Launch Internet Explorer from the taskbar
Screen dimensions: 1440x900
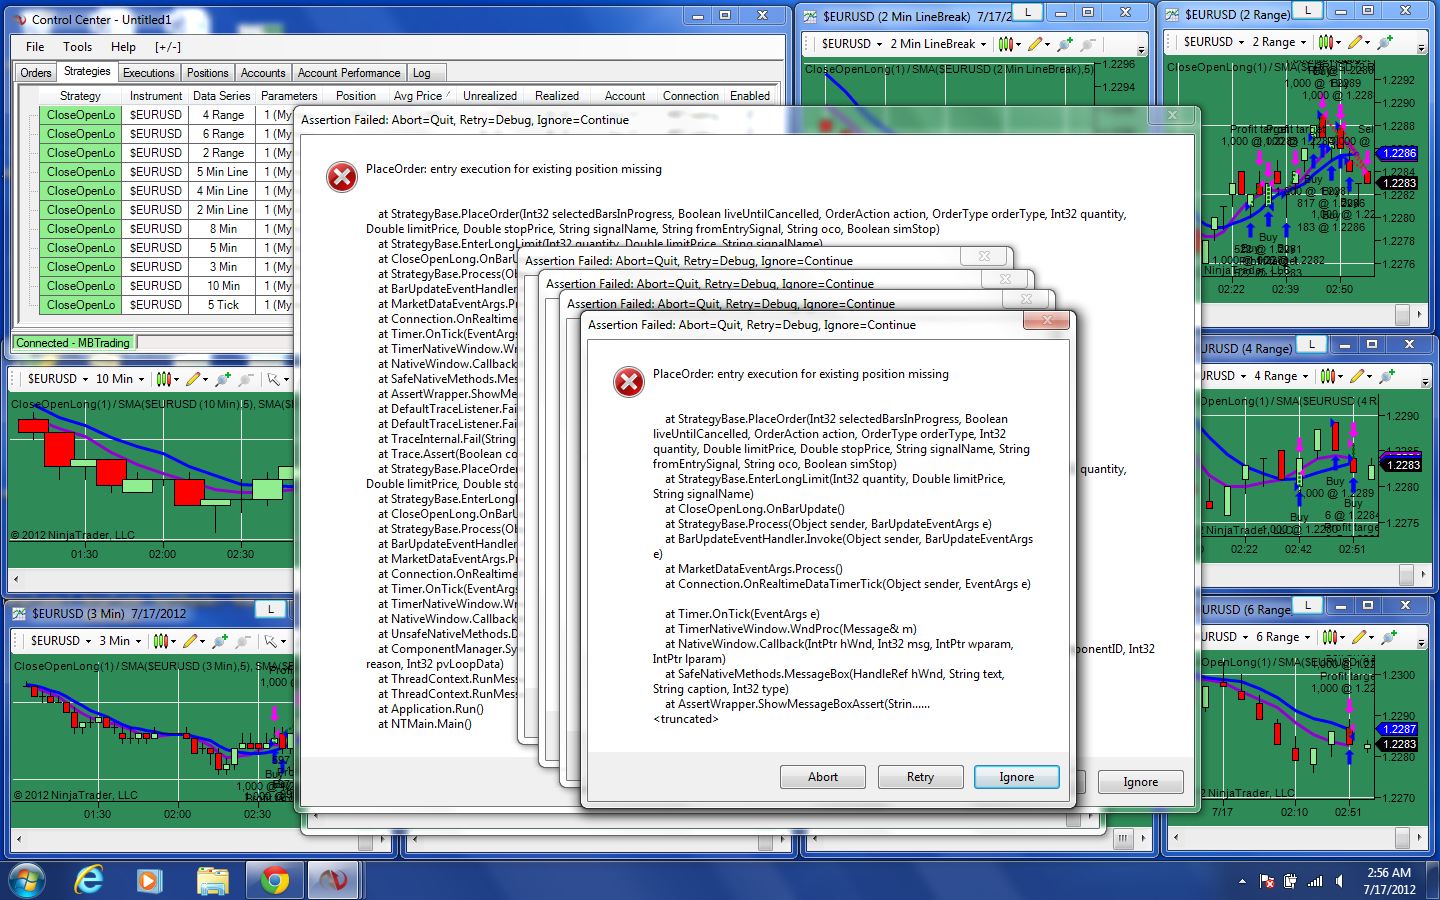pos(89,880)
